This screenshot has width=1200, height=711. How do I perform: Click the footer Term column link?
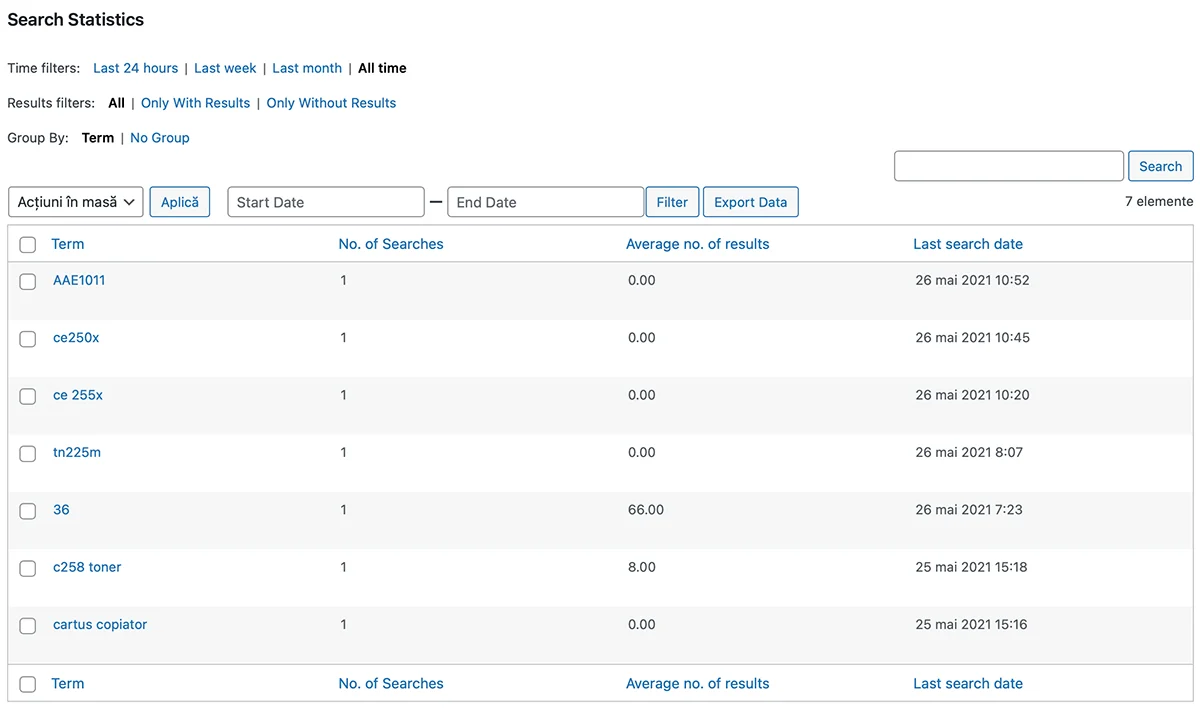point(68,684)
